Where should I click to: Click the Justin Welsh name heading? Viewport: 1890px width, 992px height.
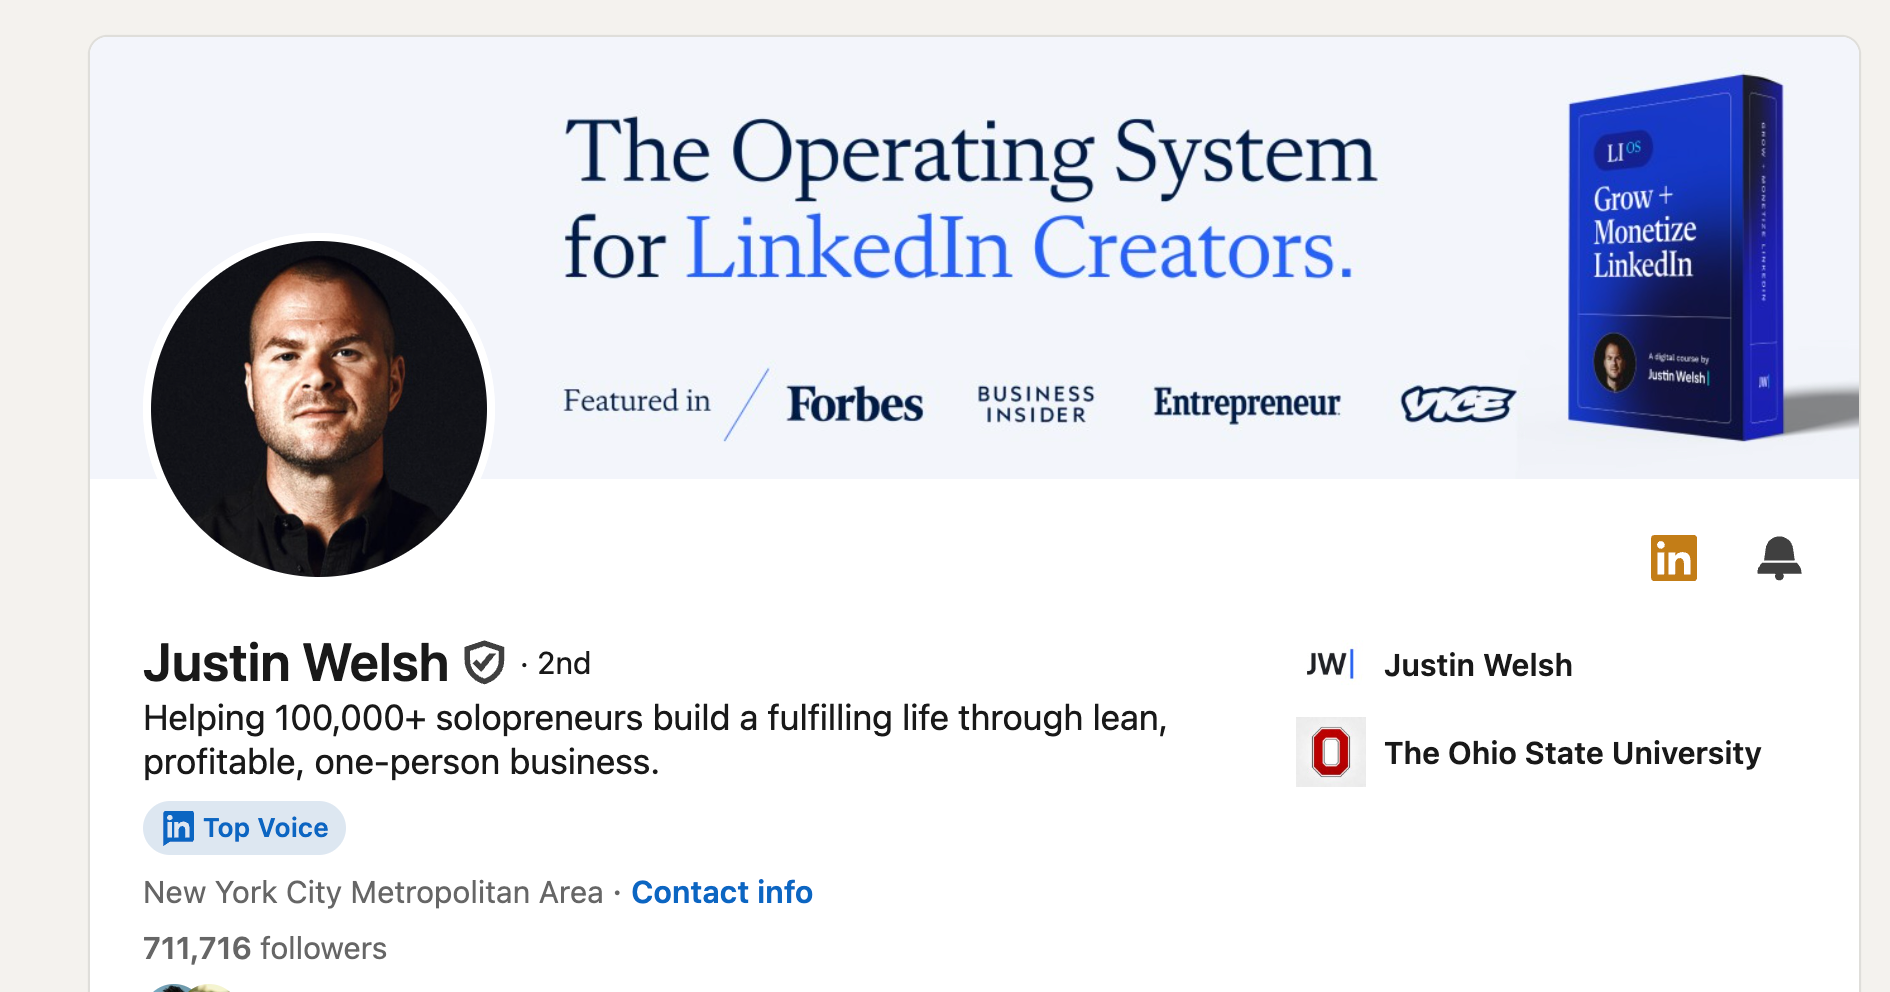296,663
